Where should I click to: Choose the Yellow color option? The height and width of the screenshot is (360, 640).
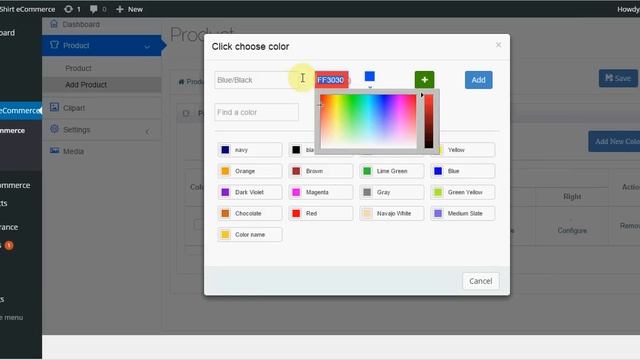[467, 150]
